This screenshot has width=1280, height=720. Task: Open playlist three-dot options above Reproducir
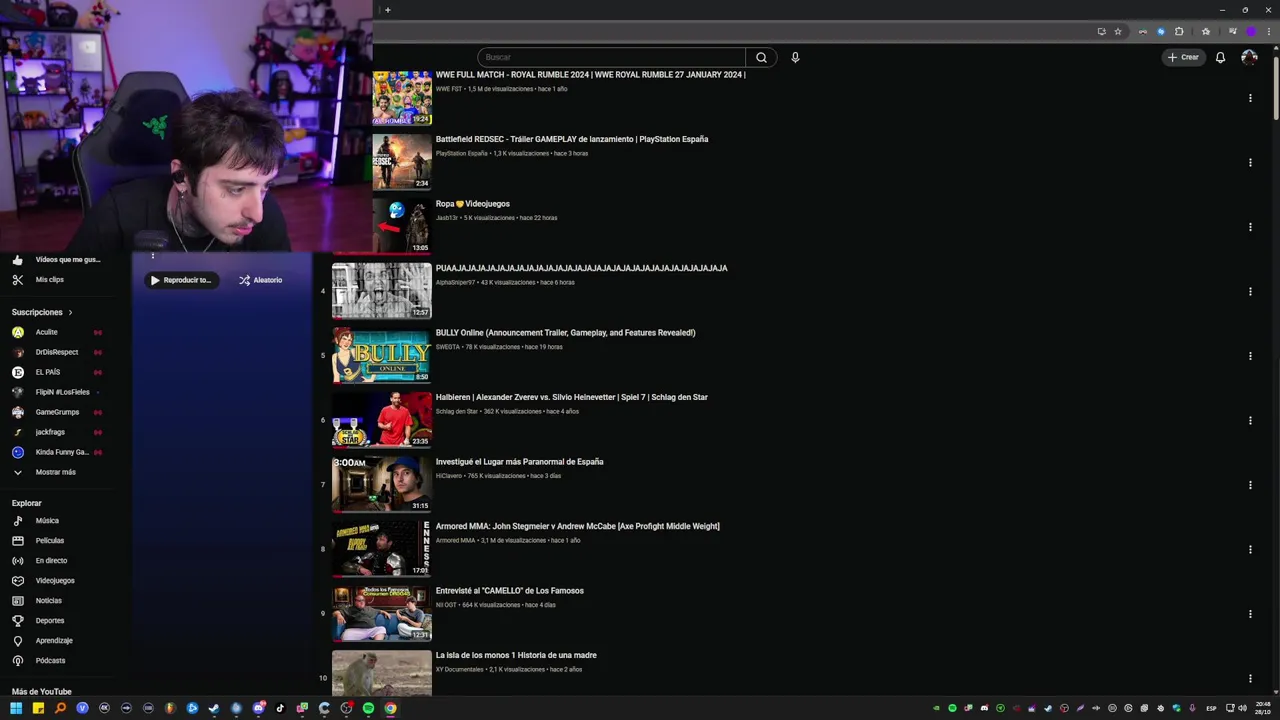[153, 256]
